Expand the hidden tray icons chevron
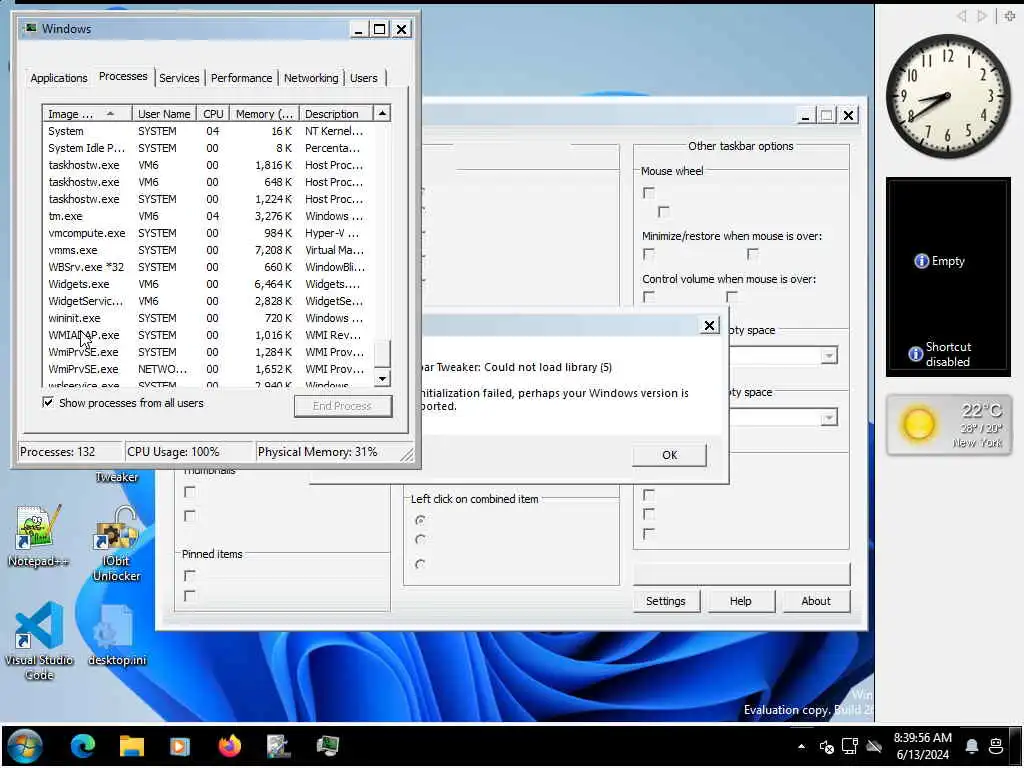1024x768 pixels. (801, 746)
